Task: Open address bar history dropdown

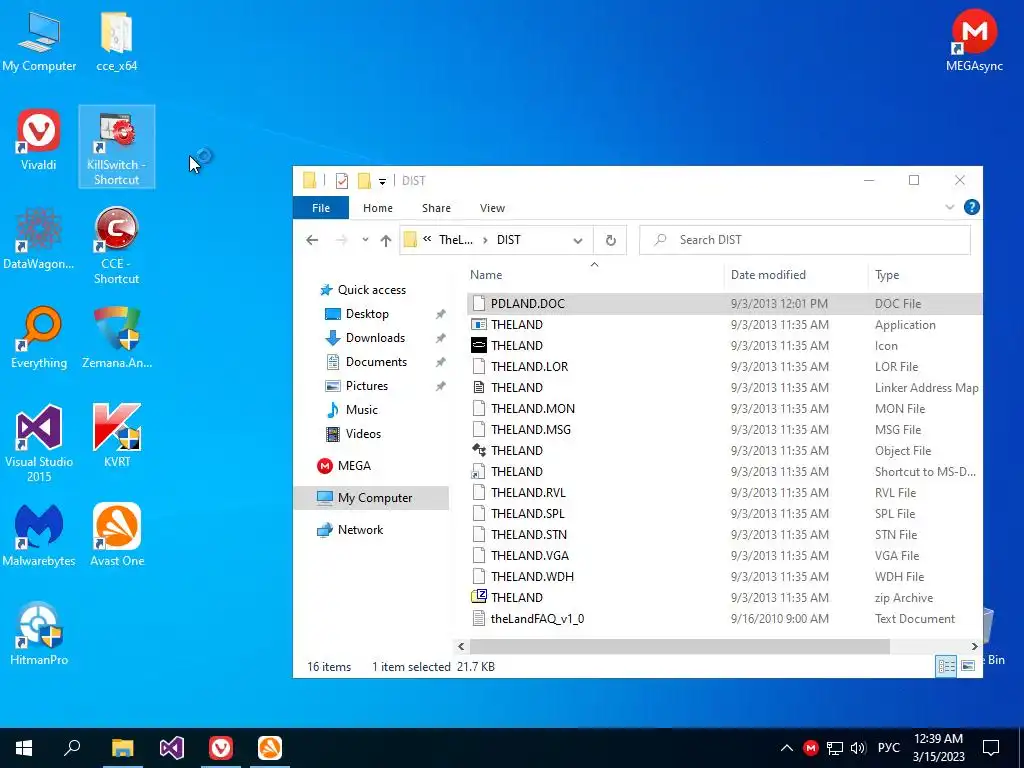Action: pos(578,240)
